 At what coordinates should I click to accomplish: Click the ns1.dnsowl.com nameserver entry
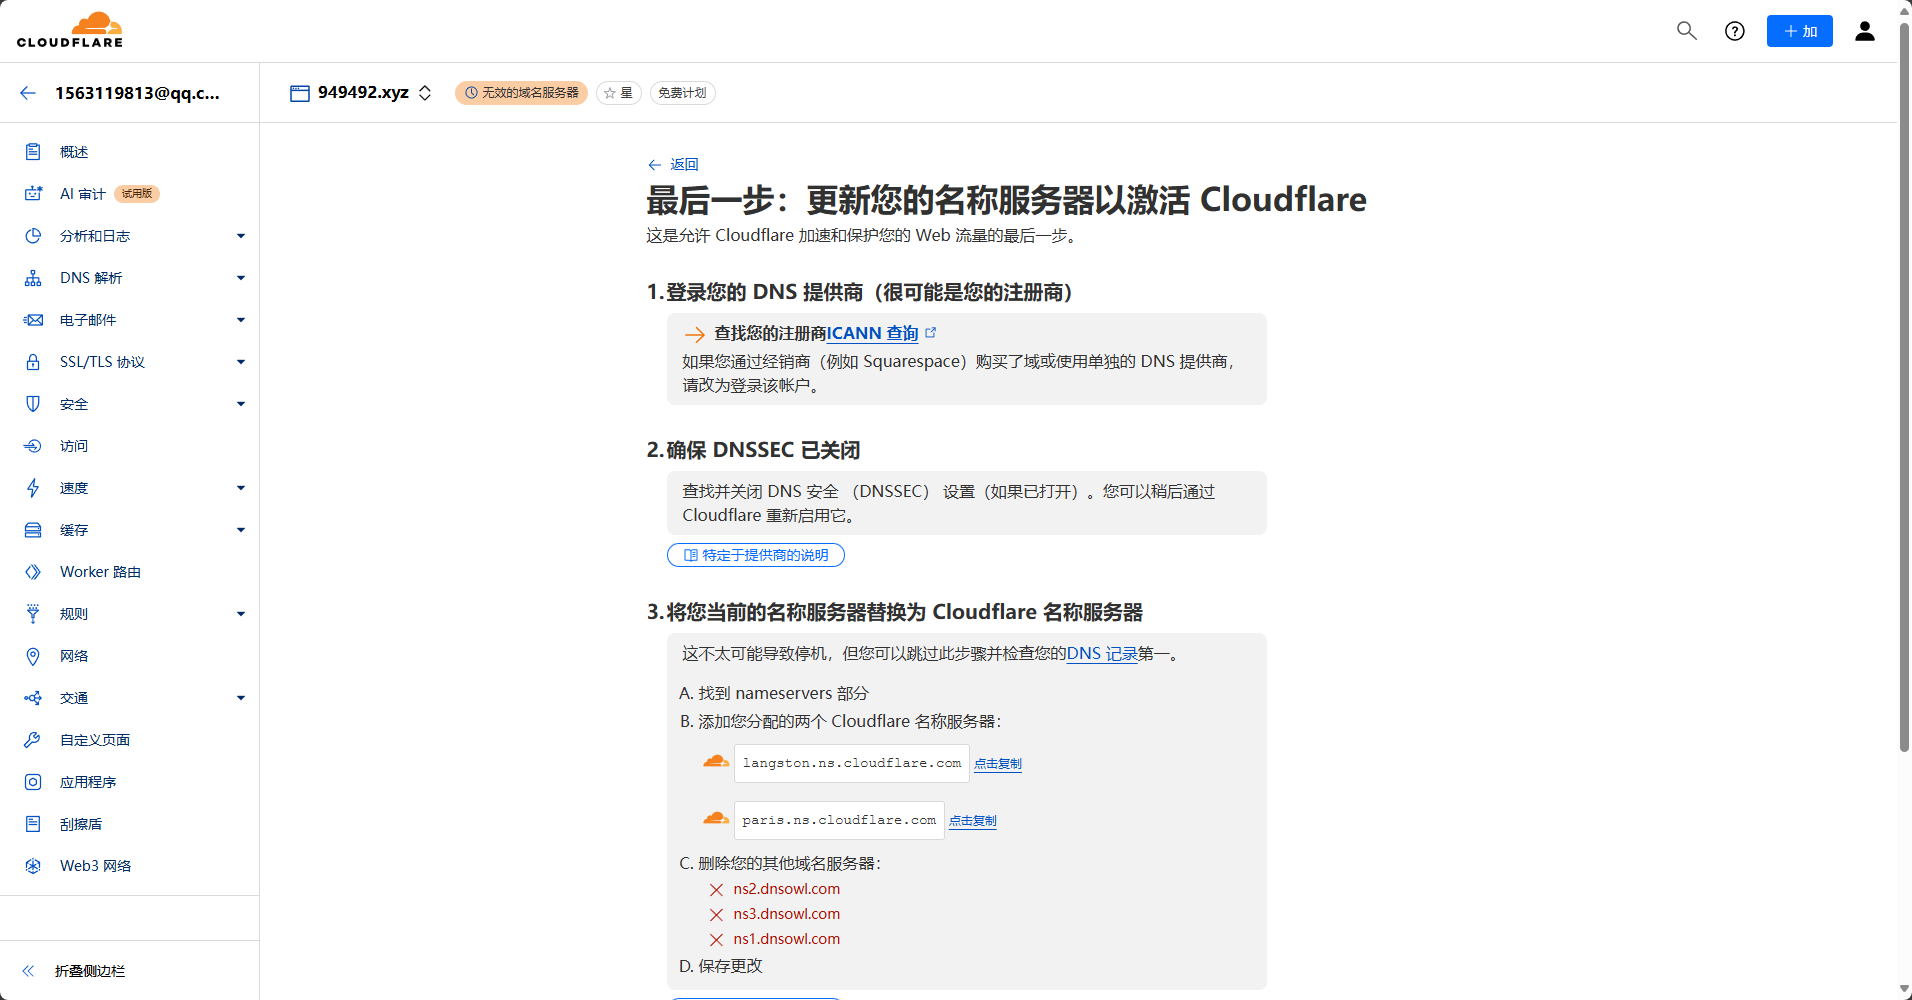click(786, 939)
